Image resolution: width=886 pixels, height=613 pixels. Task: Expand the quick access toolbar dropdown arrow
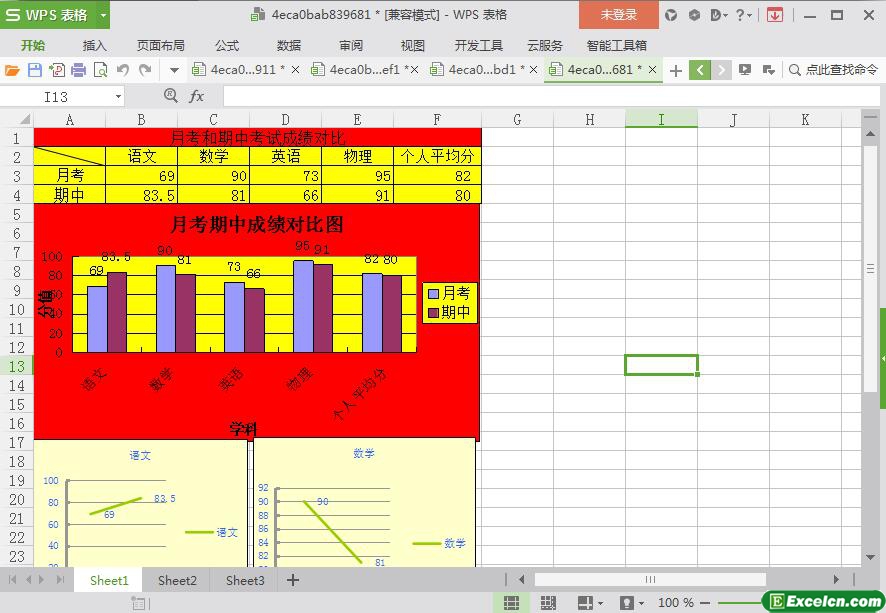pos(174,70)
